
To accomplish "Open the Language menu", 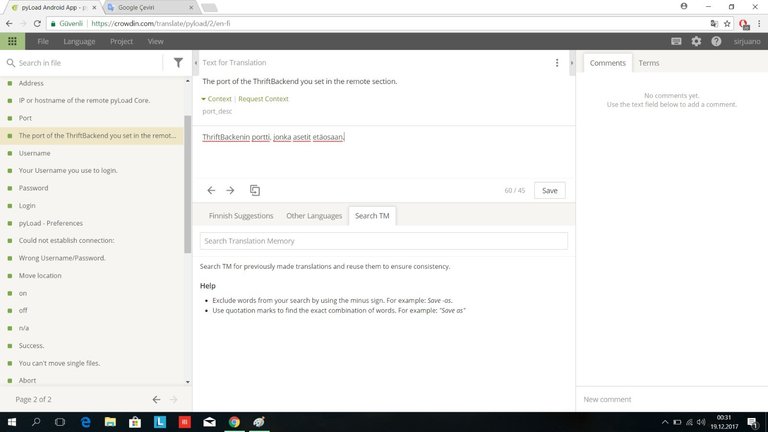I will coord(79,42).
